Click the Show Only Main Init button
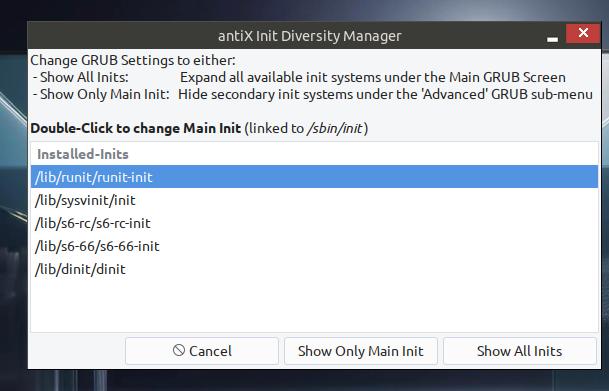This screenshot has height=391, width=609. click(x=361, y=351)
